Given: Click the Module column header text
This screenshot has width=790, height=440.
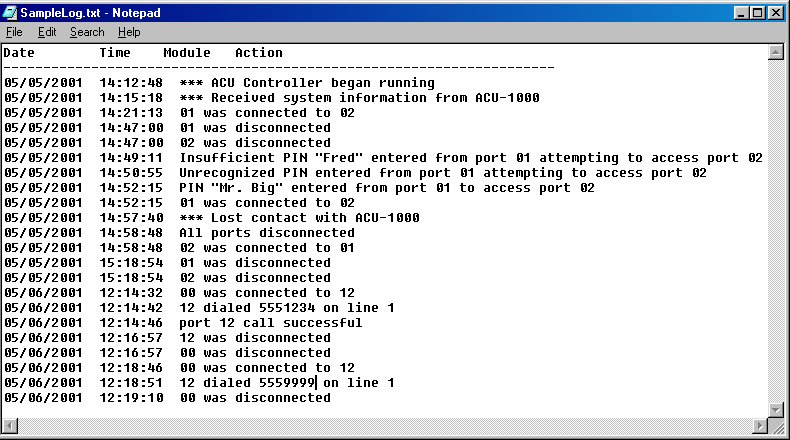Looking at the screenshot, I should (x=187, y=53).
